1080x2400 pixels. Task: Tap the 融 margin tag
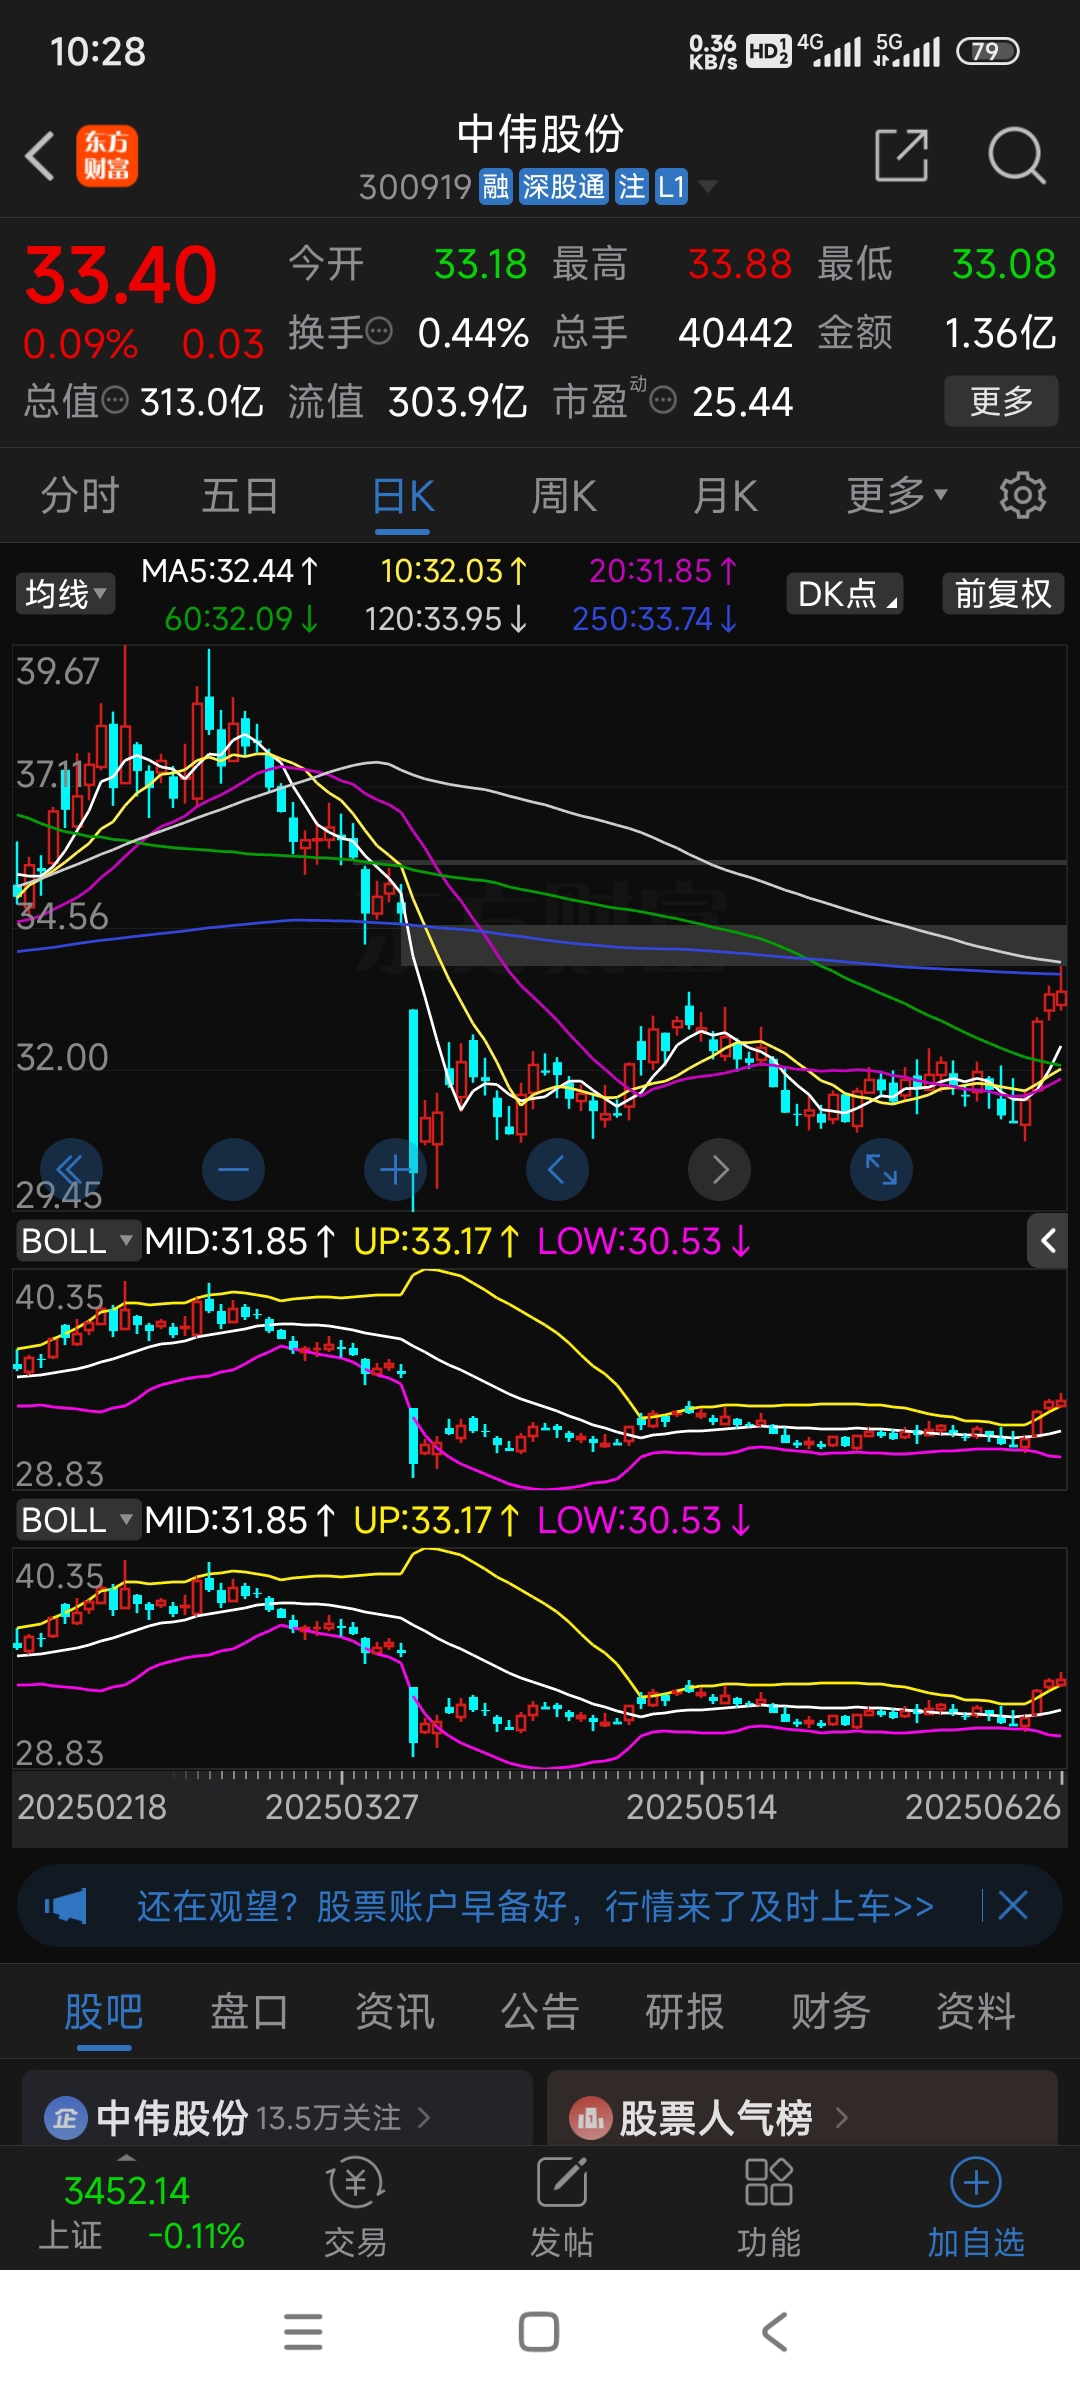pos(496,186)
